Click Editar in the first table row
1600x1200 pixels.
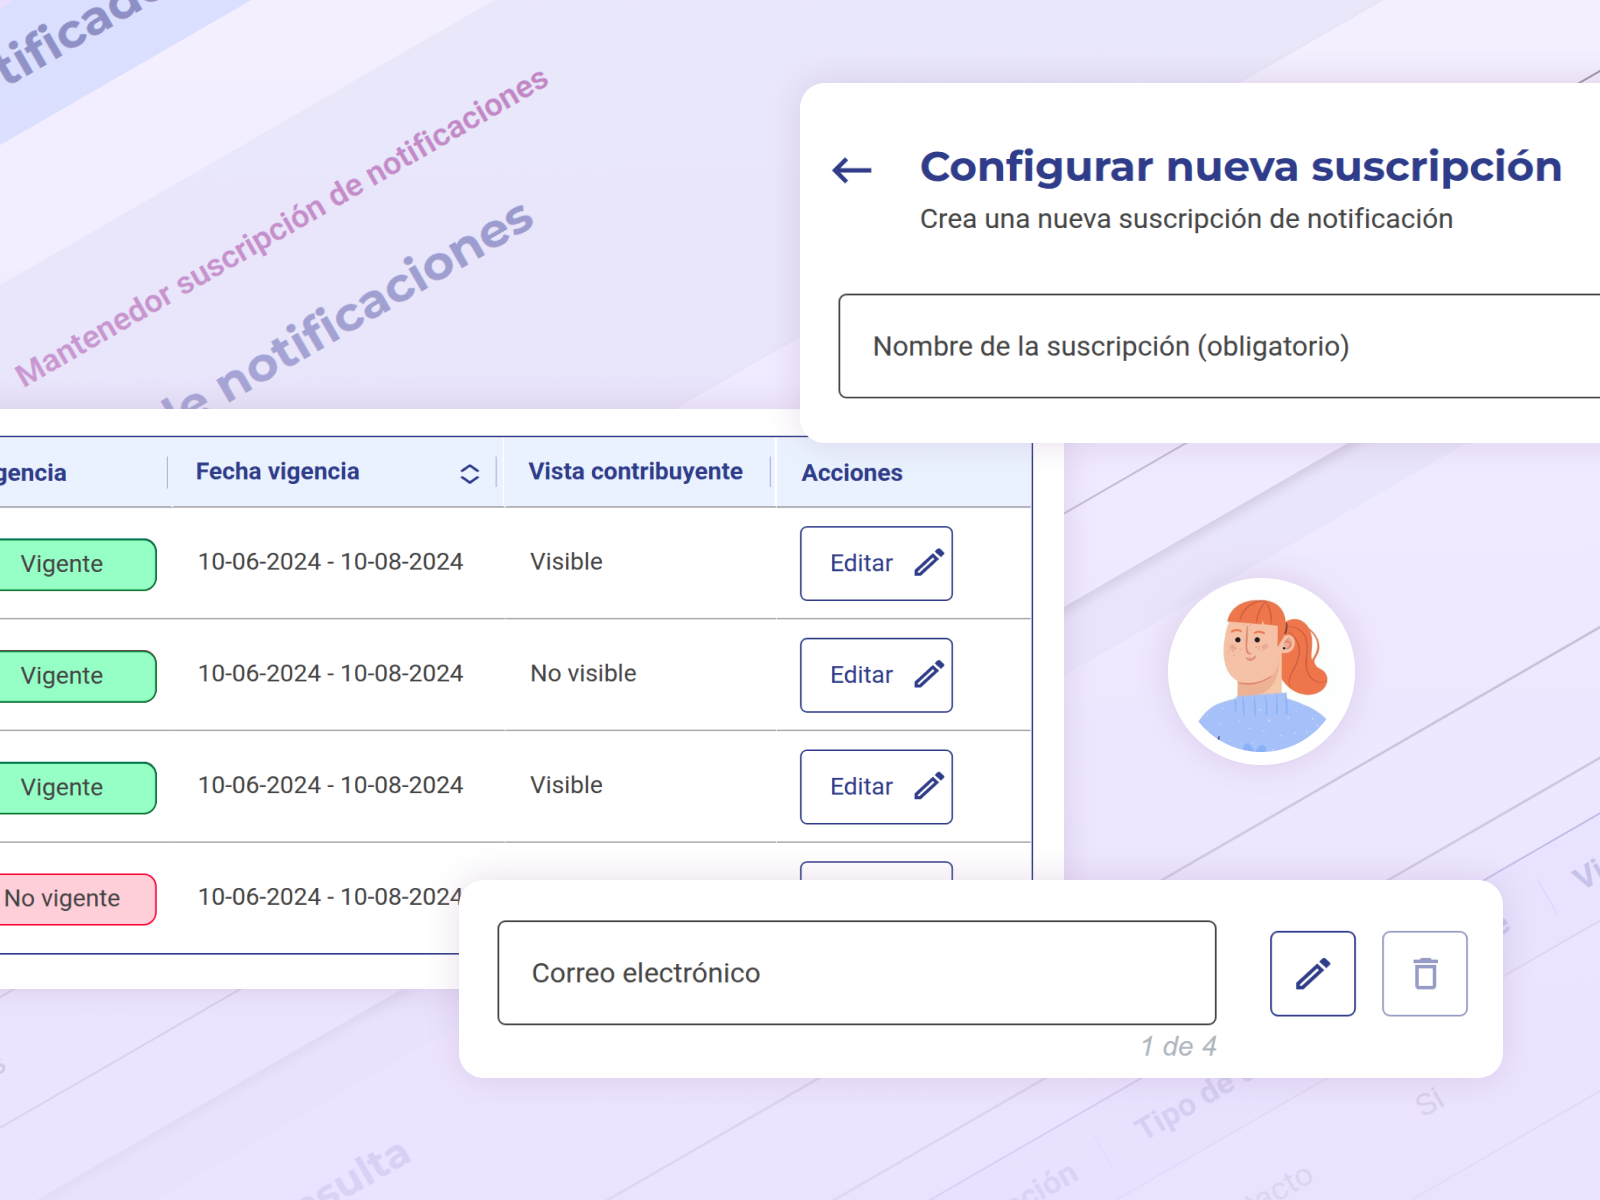[x=876, y=564]
